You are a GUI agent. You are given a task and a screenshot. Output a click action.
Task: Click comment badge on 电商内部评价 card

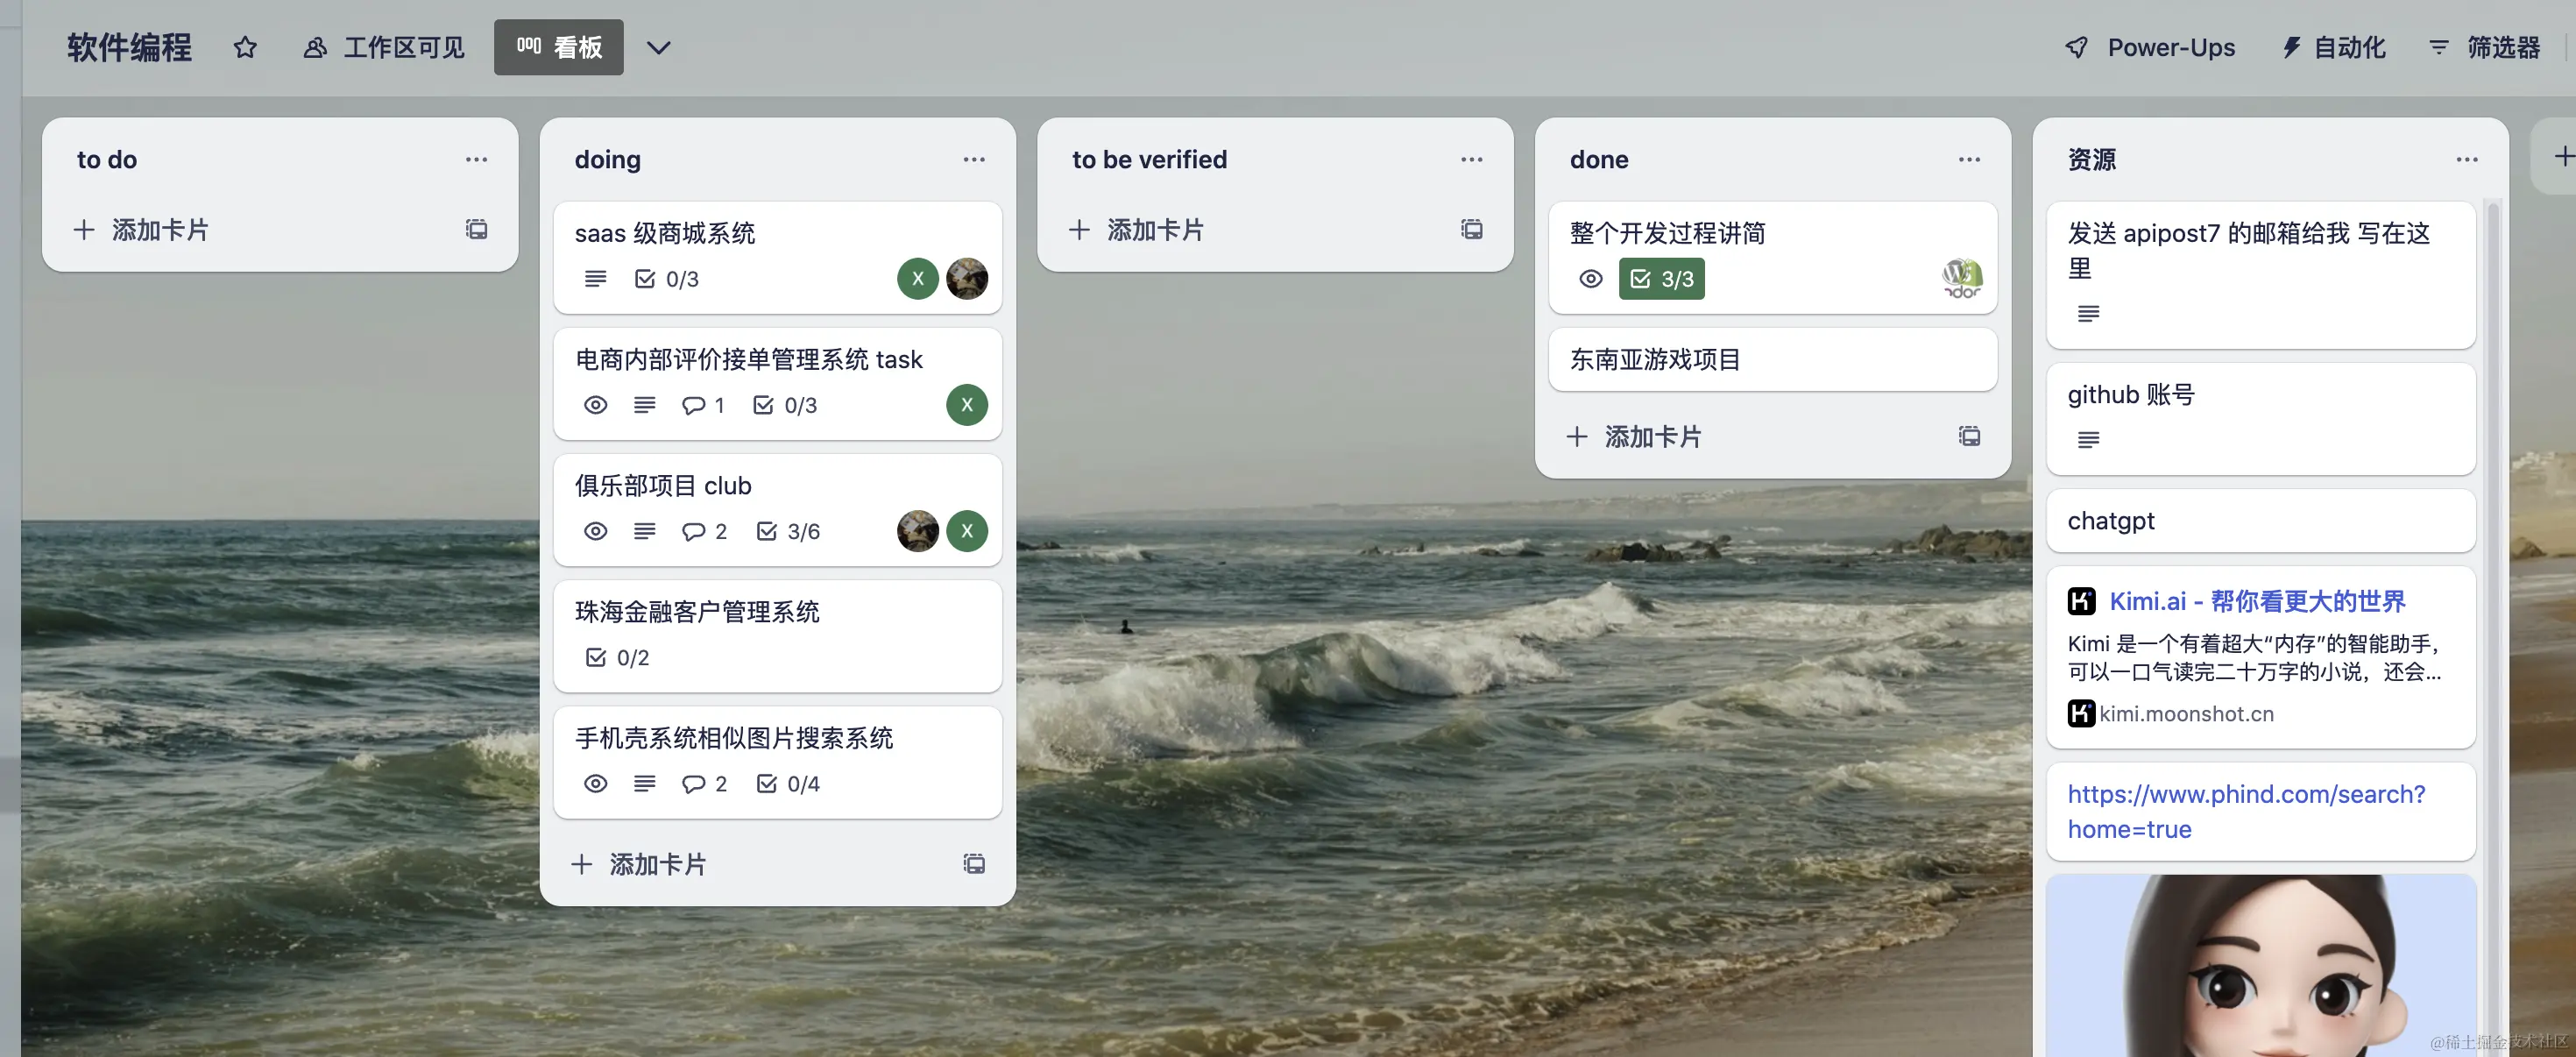point(703,405)
